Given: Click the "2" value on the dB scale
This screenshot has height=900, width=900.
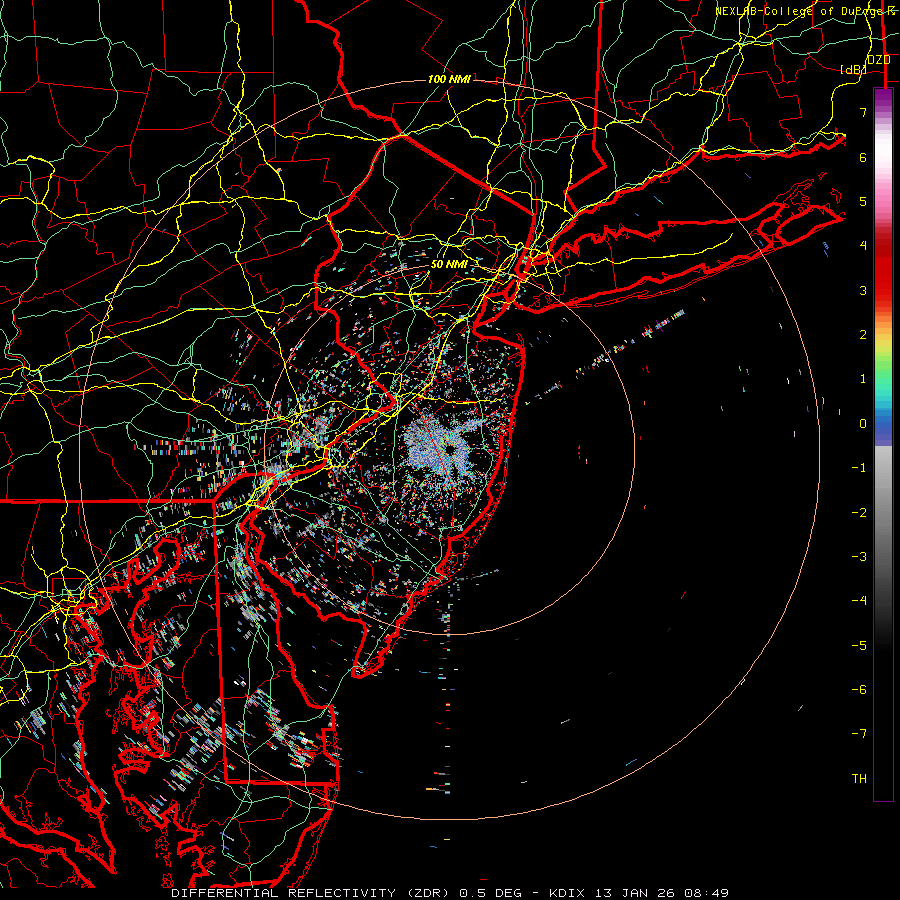Looking at the screenshot, I should tap(863, 335).
